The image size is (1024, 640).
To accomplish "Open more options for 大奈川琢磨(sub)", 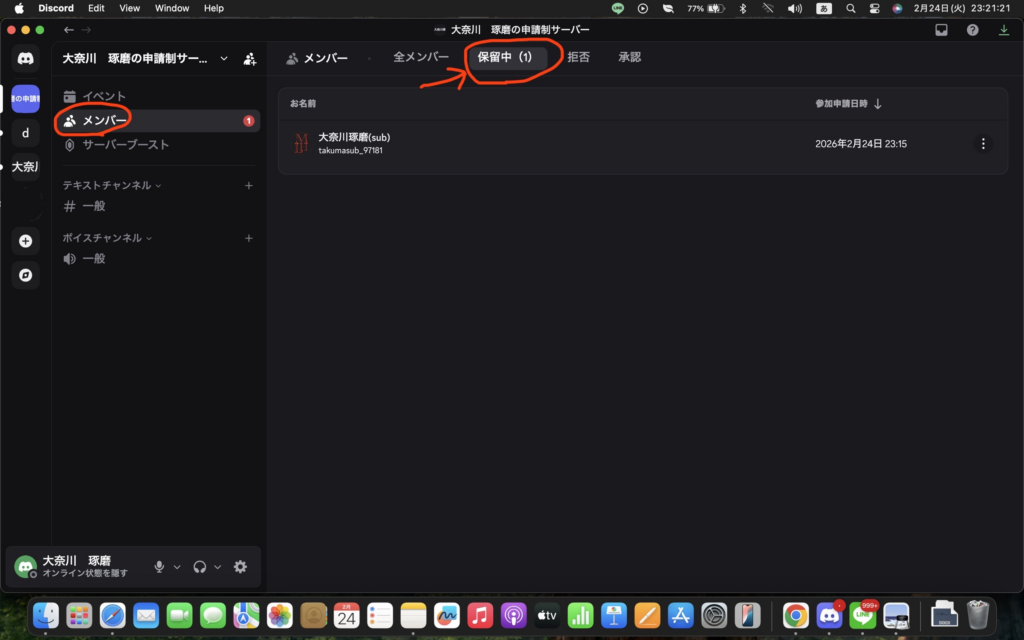I will (x=983, y=144).
